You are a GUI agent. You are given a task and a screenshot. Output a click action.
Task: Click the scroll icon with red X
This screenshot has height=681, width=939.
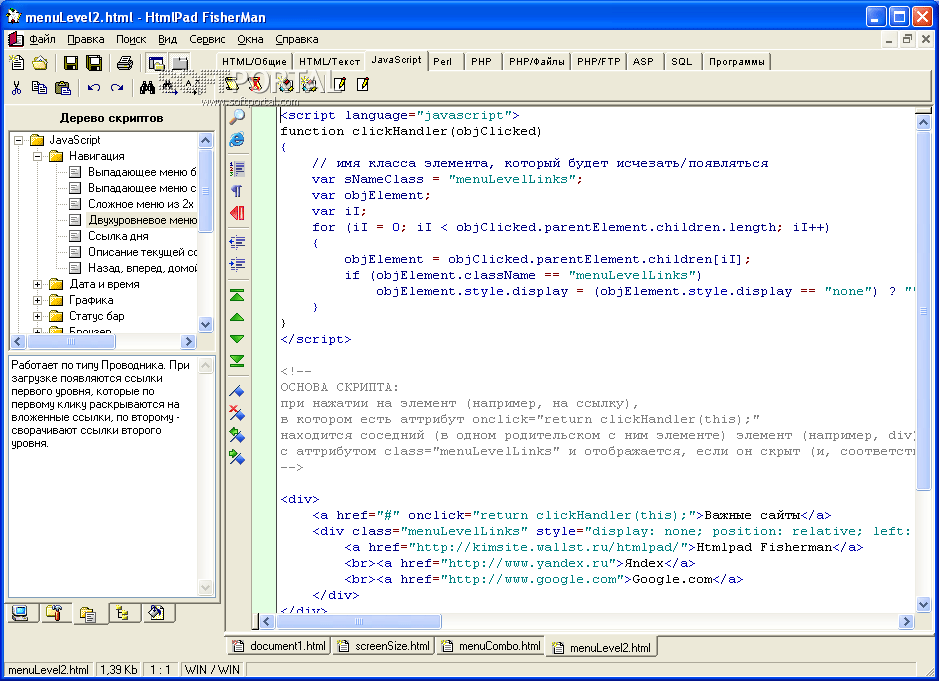click(x=255, y=84)
